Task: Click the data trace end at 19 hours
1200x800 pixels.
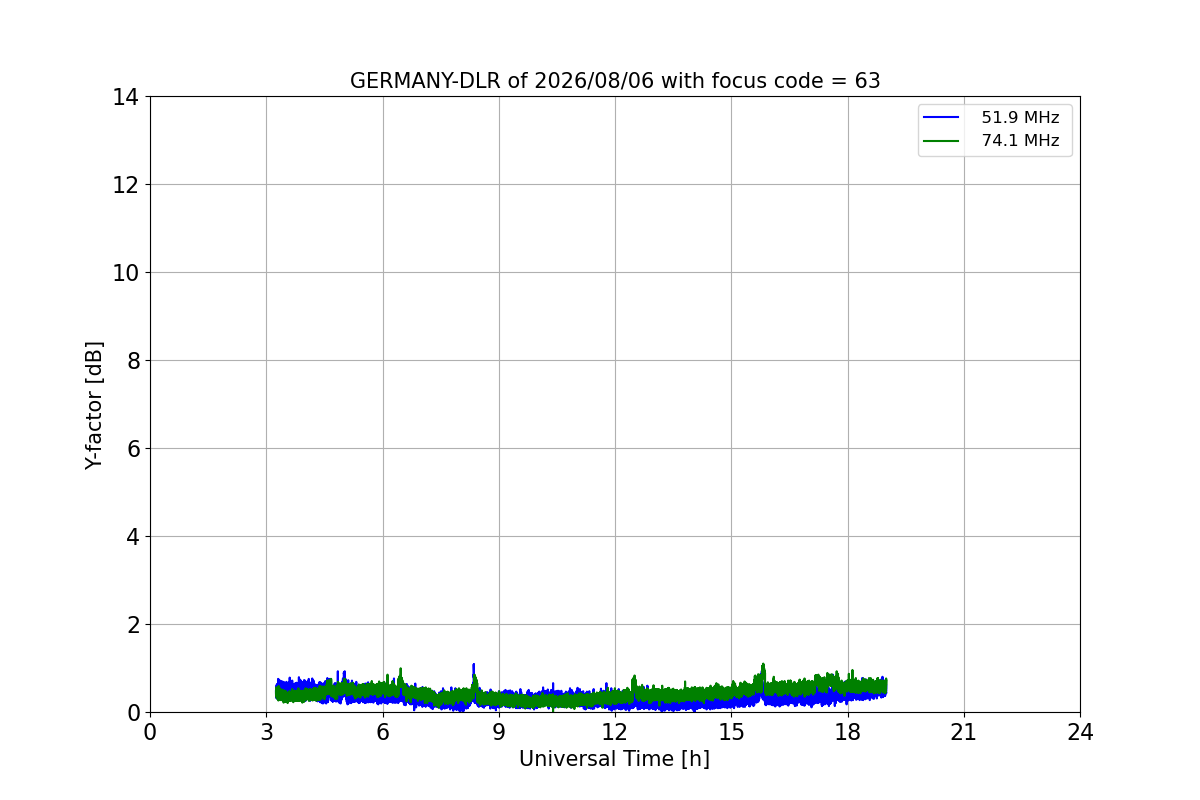Action: pyautogui.click(x=886, y=687)
